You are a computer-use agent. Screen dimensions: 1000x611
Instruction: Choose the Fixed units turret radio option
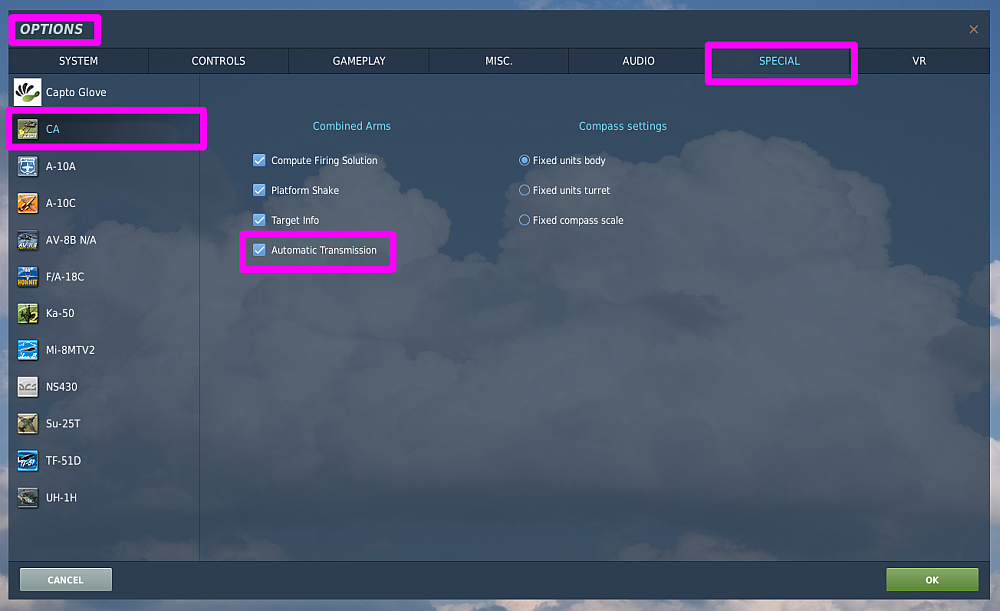(x=524, y=190)
